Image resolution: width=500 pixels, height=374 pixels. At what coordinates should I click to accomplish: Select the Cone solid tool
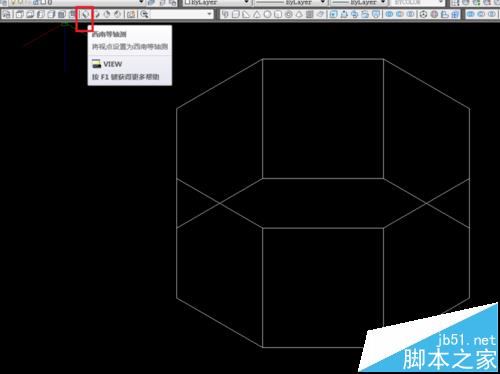pos(257,14)
